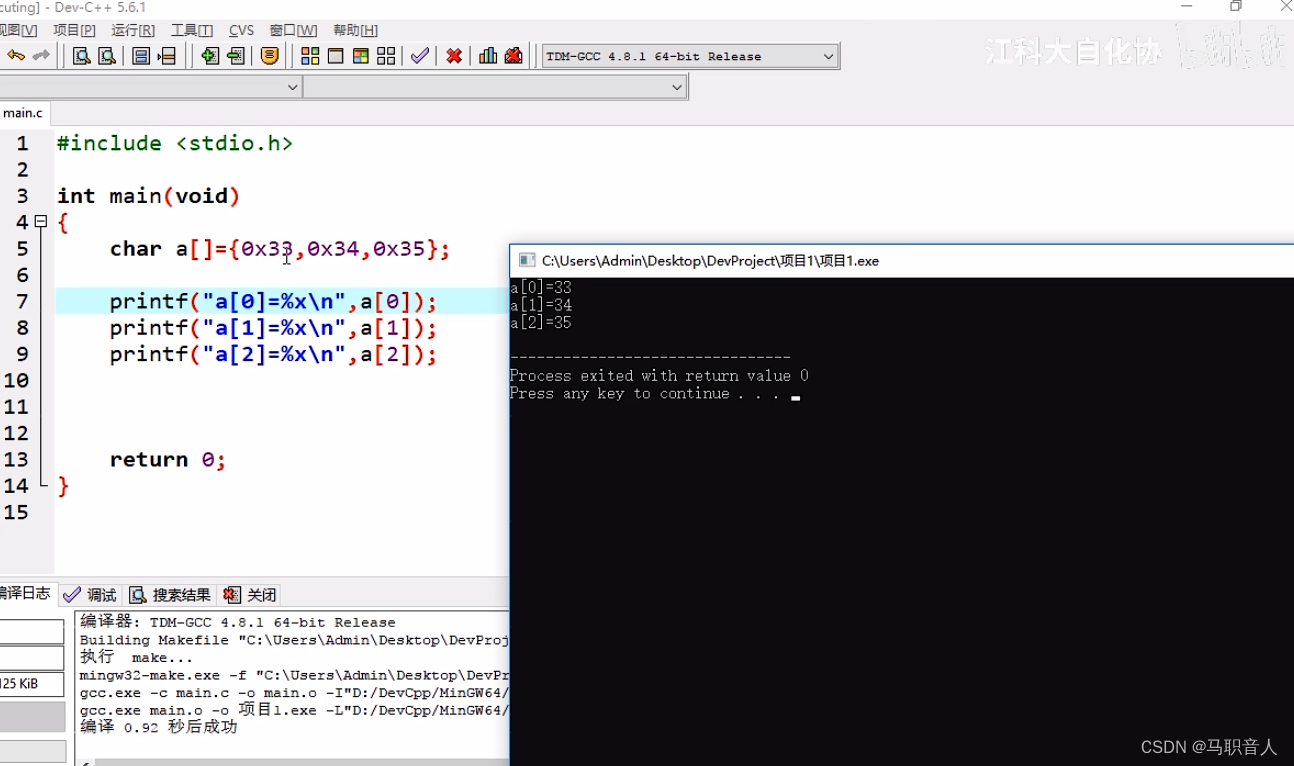Screen dimensions: 1294x766
Task: Click console output a[0]=33
Action: [541, 288]
